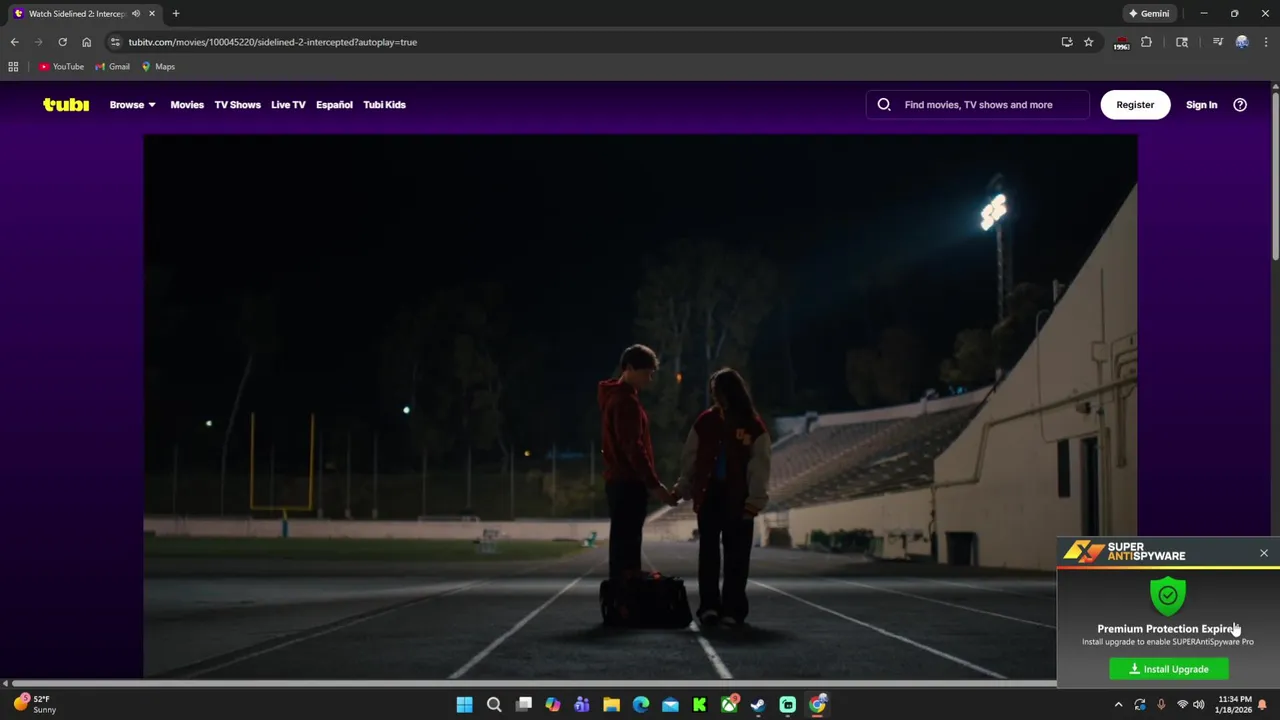Open the Movies menu item
This screenshot has width=1280, height=720.
(187, 104)
